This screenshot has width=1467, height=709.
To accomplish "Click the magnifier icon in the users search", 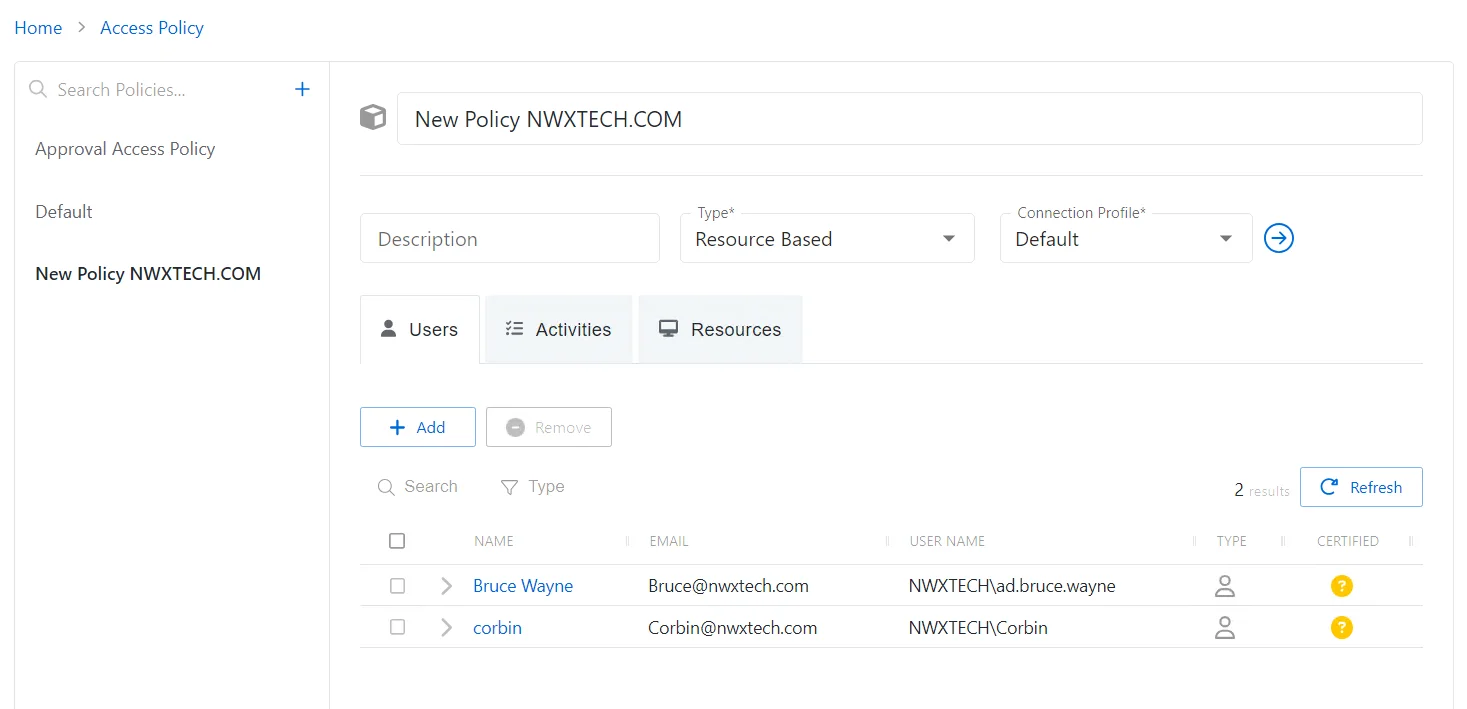I will [386, 487].
